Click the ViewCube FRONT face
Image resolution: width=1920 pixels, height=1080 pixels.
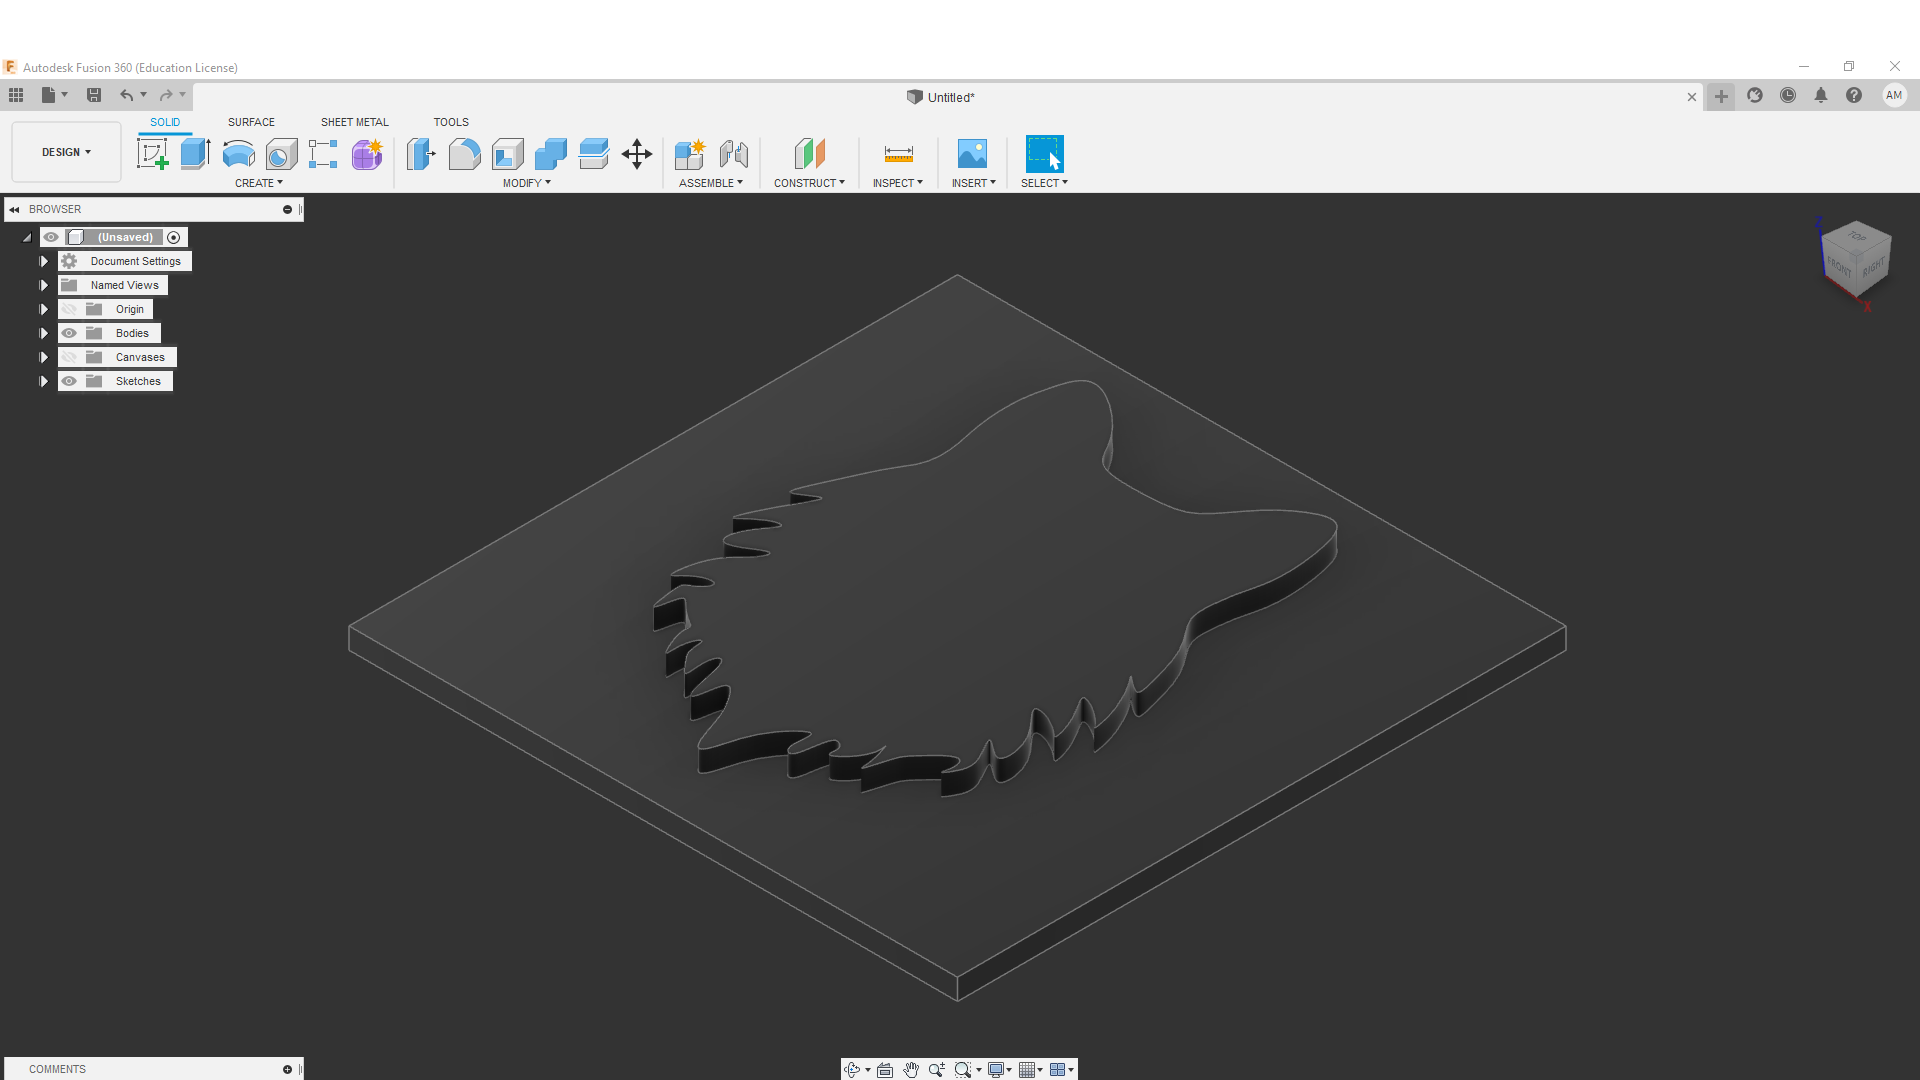(x=1839, y=266)
